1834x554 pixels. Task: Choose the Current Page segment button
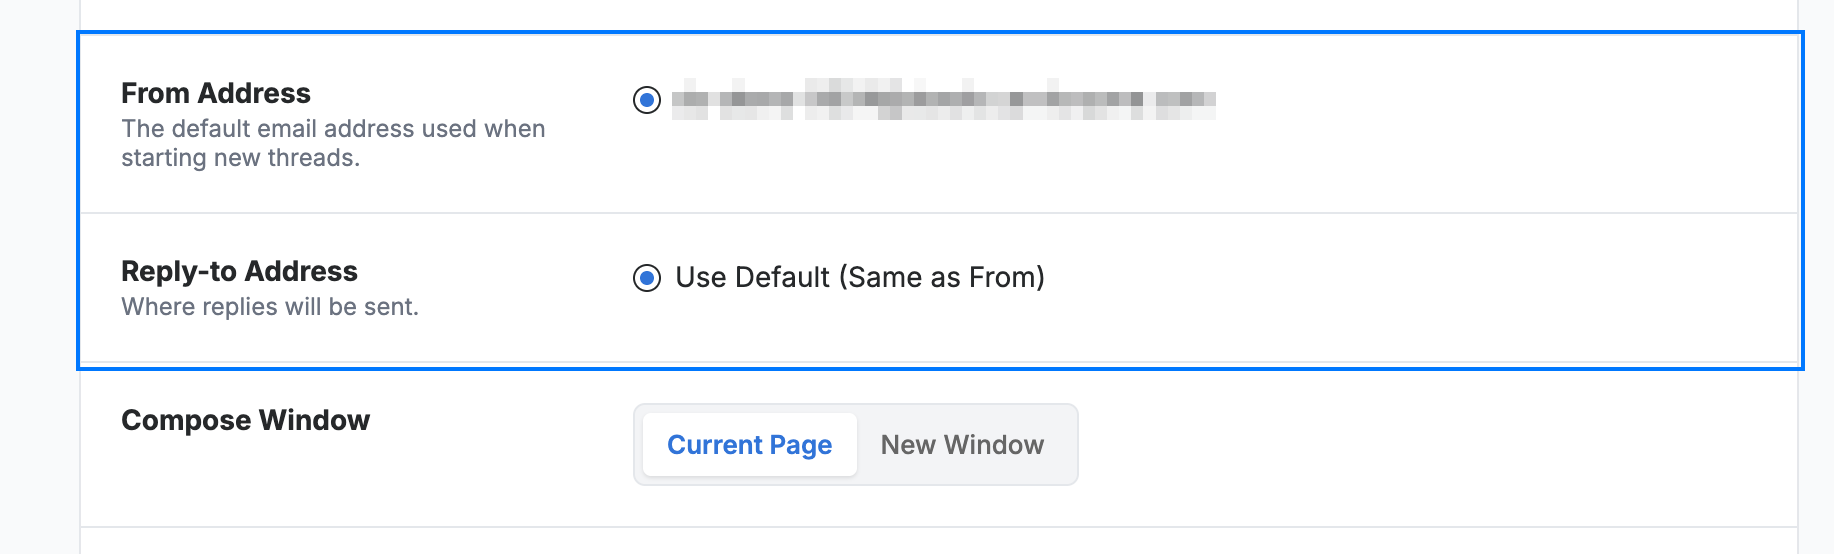749,445
